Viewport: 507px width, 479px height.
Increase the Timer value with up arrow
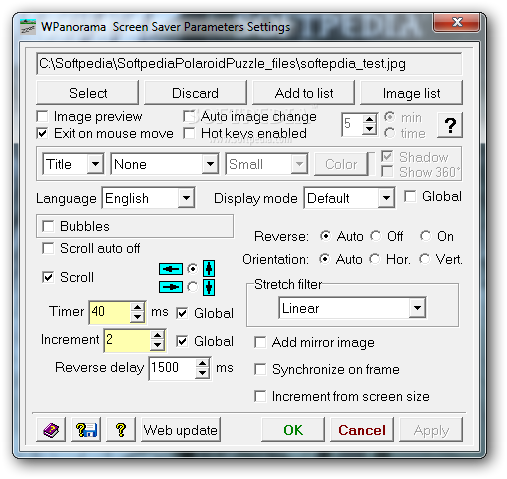click(137, 307)
